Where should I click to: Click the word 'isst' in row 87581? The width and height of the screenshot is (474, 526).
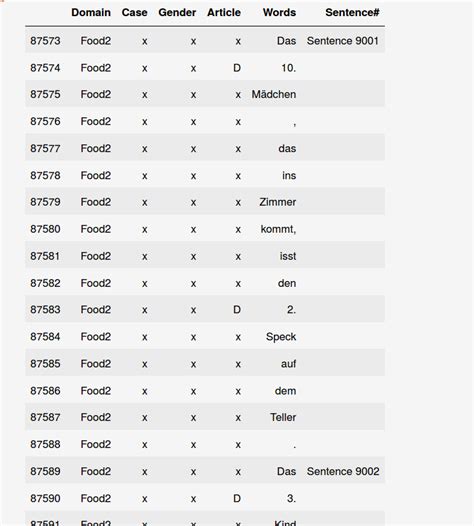(x=288, y=256)
